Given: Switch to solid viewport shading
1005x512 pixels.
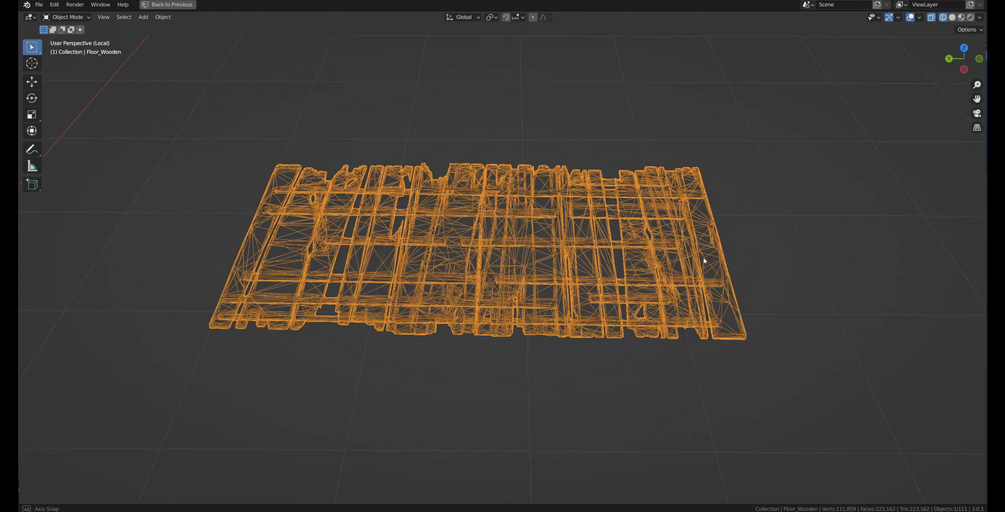Looking at the screenshot, I should click(x=952, y=17).
